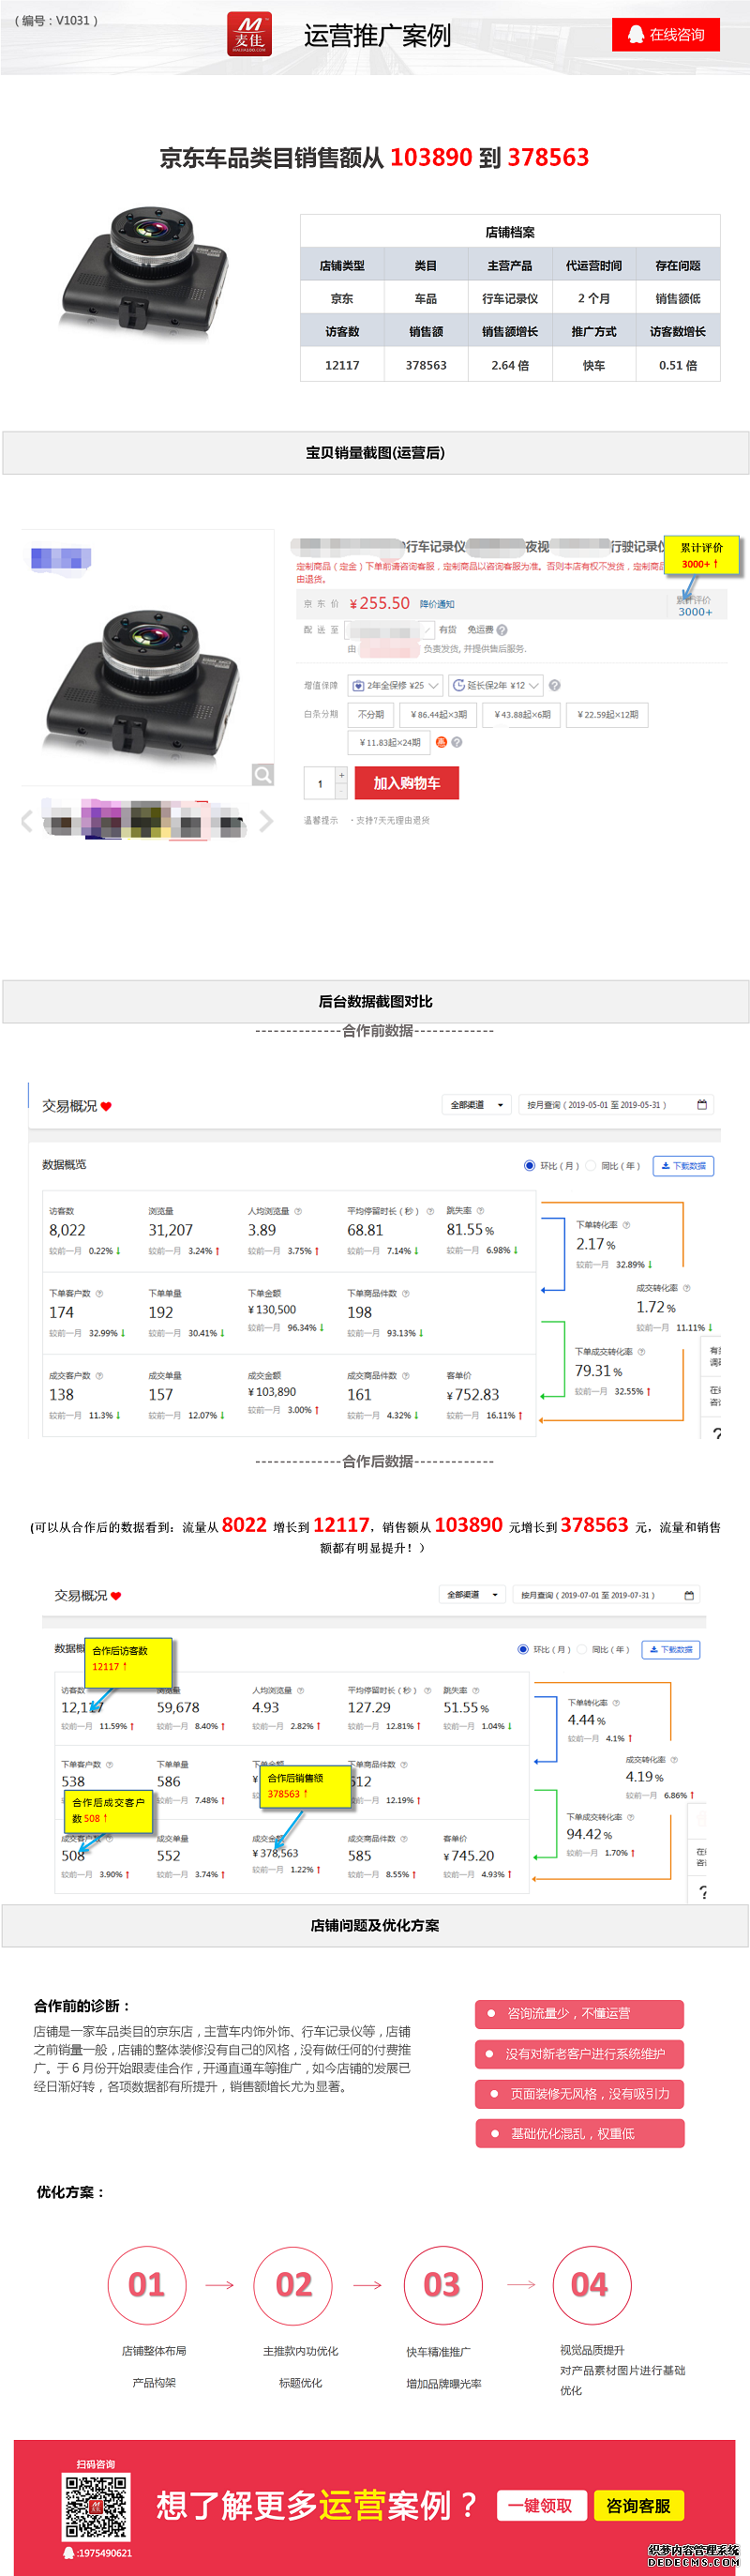Click the 店铺问题及优化方案 section header

click(x=375, y=1925)
